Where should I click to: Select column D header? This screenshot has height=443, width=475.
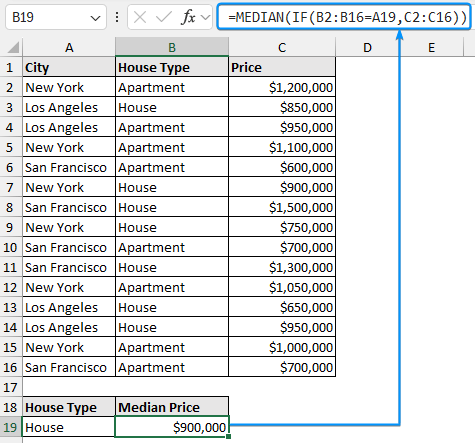point(367,47)
